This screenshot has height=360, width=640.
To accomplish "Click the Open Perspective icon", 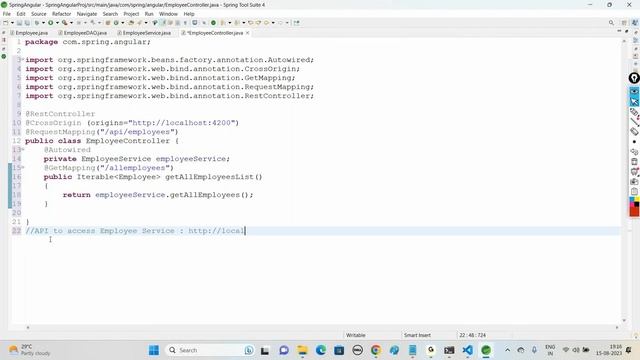I will click(624, 23).
